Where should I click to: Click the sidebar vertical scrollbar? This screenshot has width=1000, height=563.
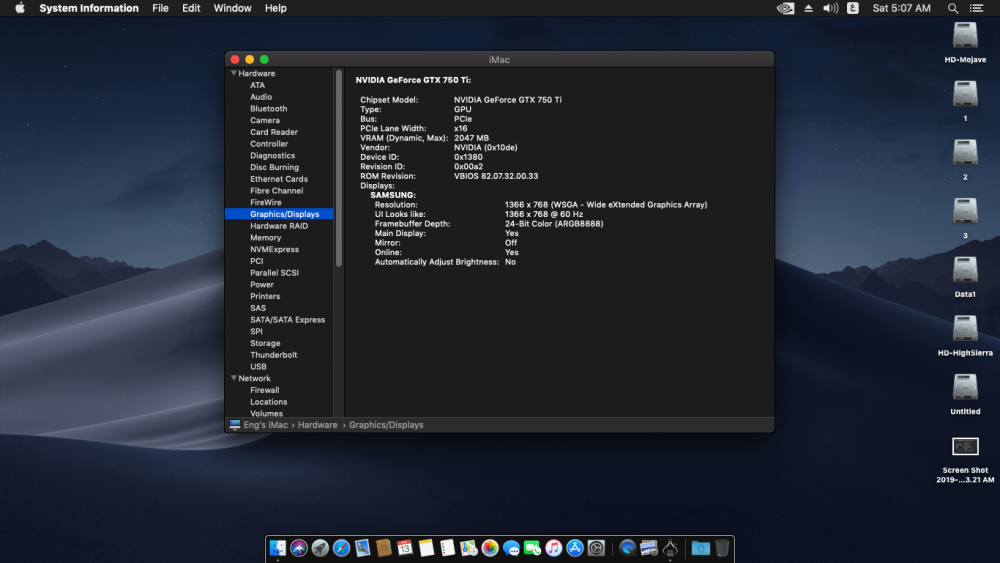(339, 168)
